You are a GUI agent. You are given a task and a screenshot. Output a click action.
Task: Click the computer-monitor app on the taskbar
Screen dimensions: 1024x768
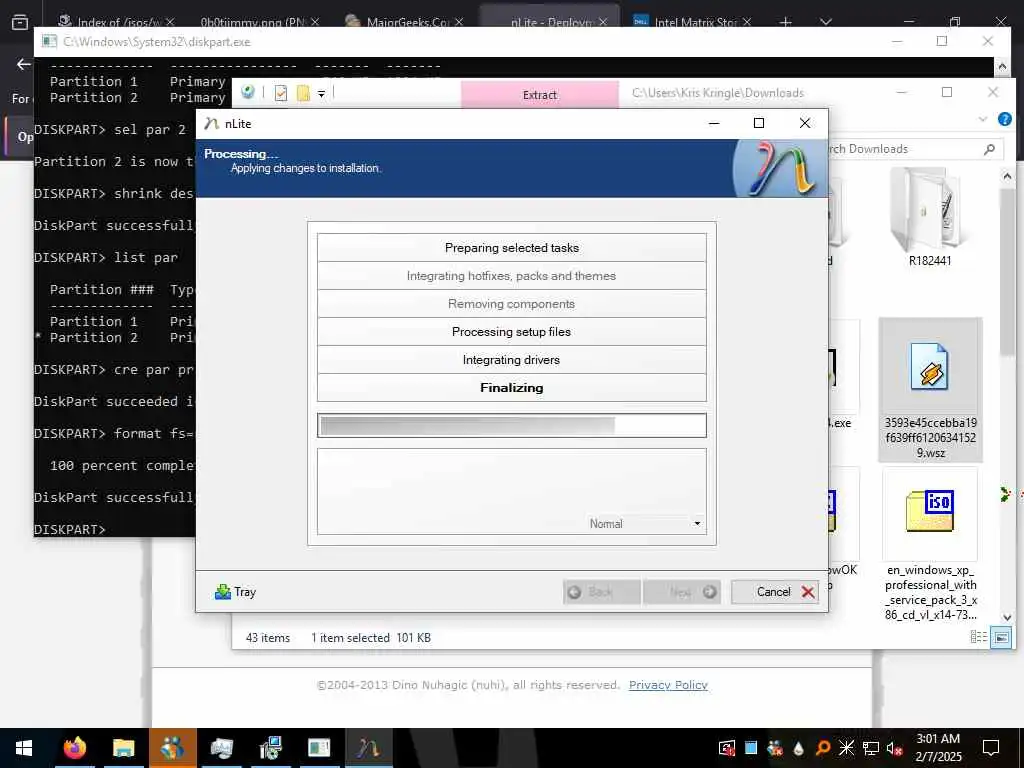click(x=221, y=748)
